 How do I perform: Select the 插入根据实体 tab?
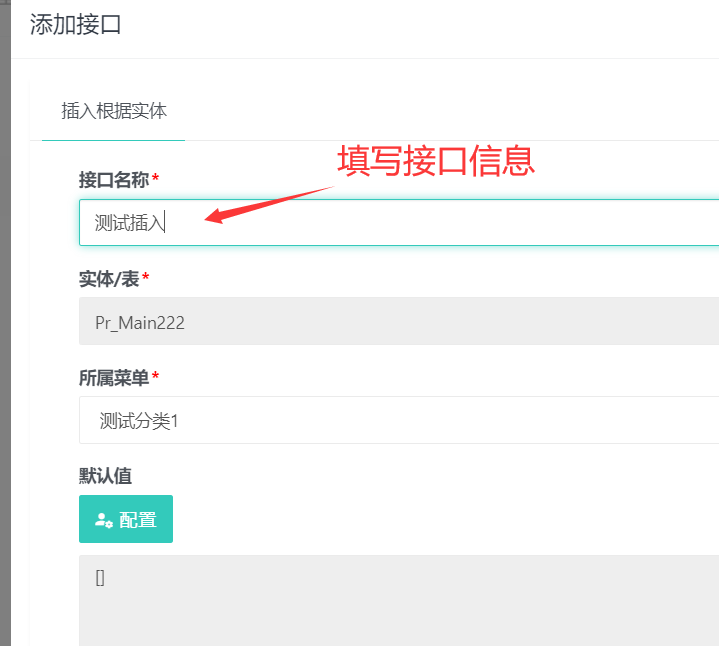pos(114,111)
